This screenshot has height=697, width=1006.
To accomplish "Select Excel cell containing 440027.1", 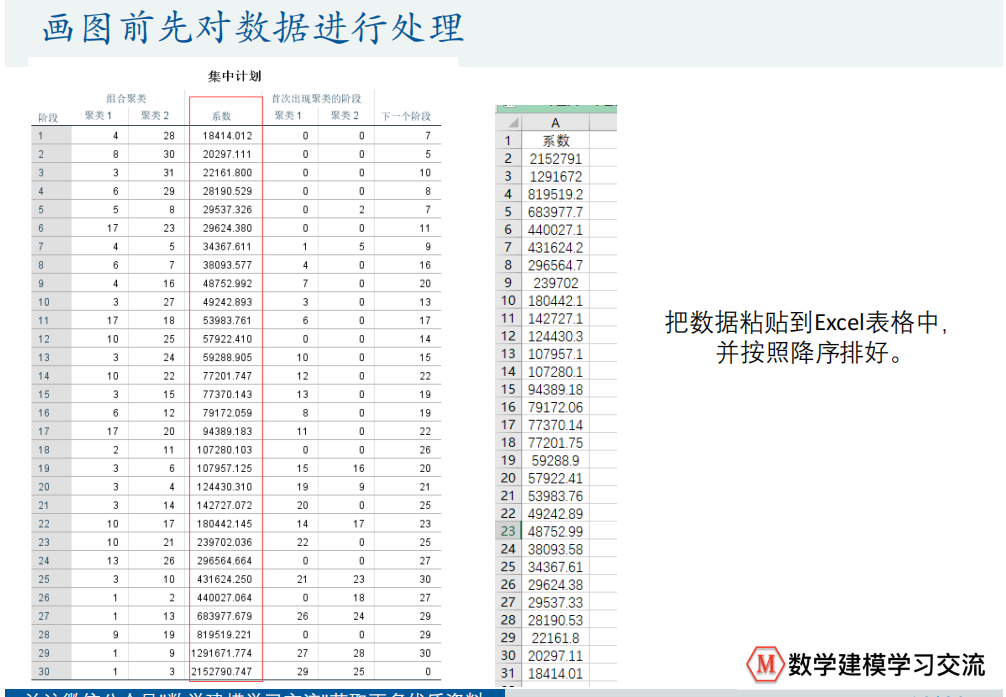I will point(556,230).
